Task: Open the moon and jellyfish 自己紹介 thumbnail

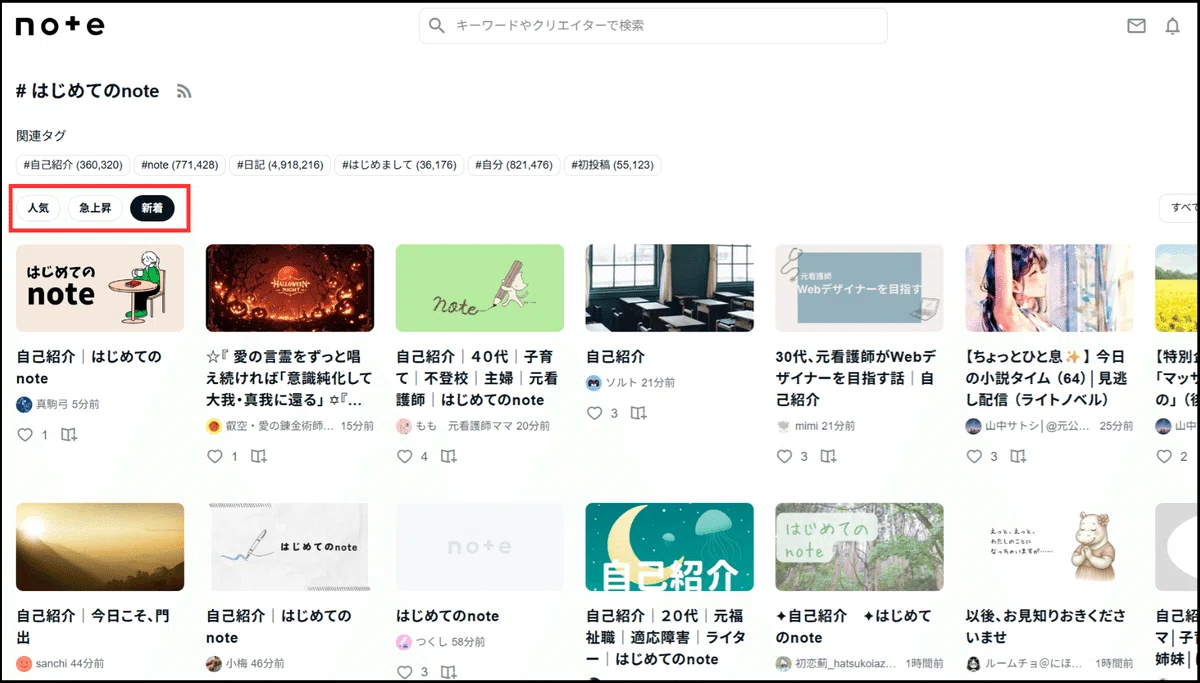Action: tap(670, 547)
